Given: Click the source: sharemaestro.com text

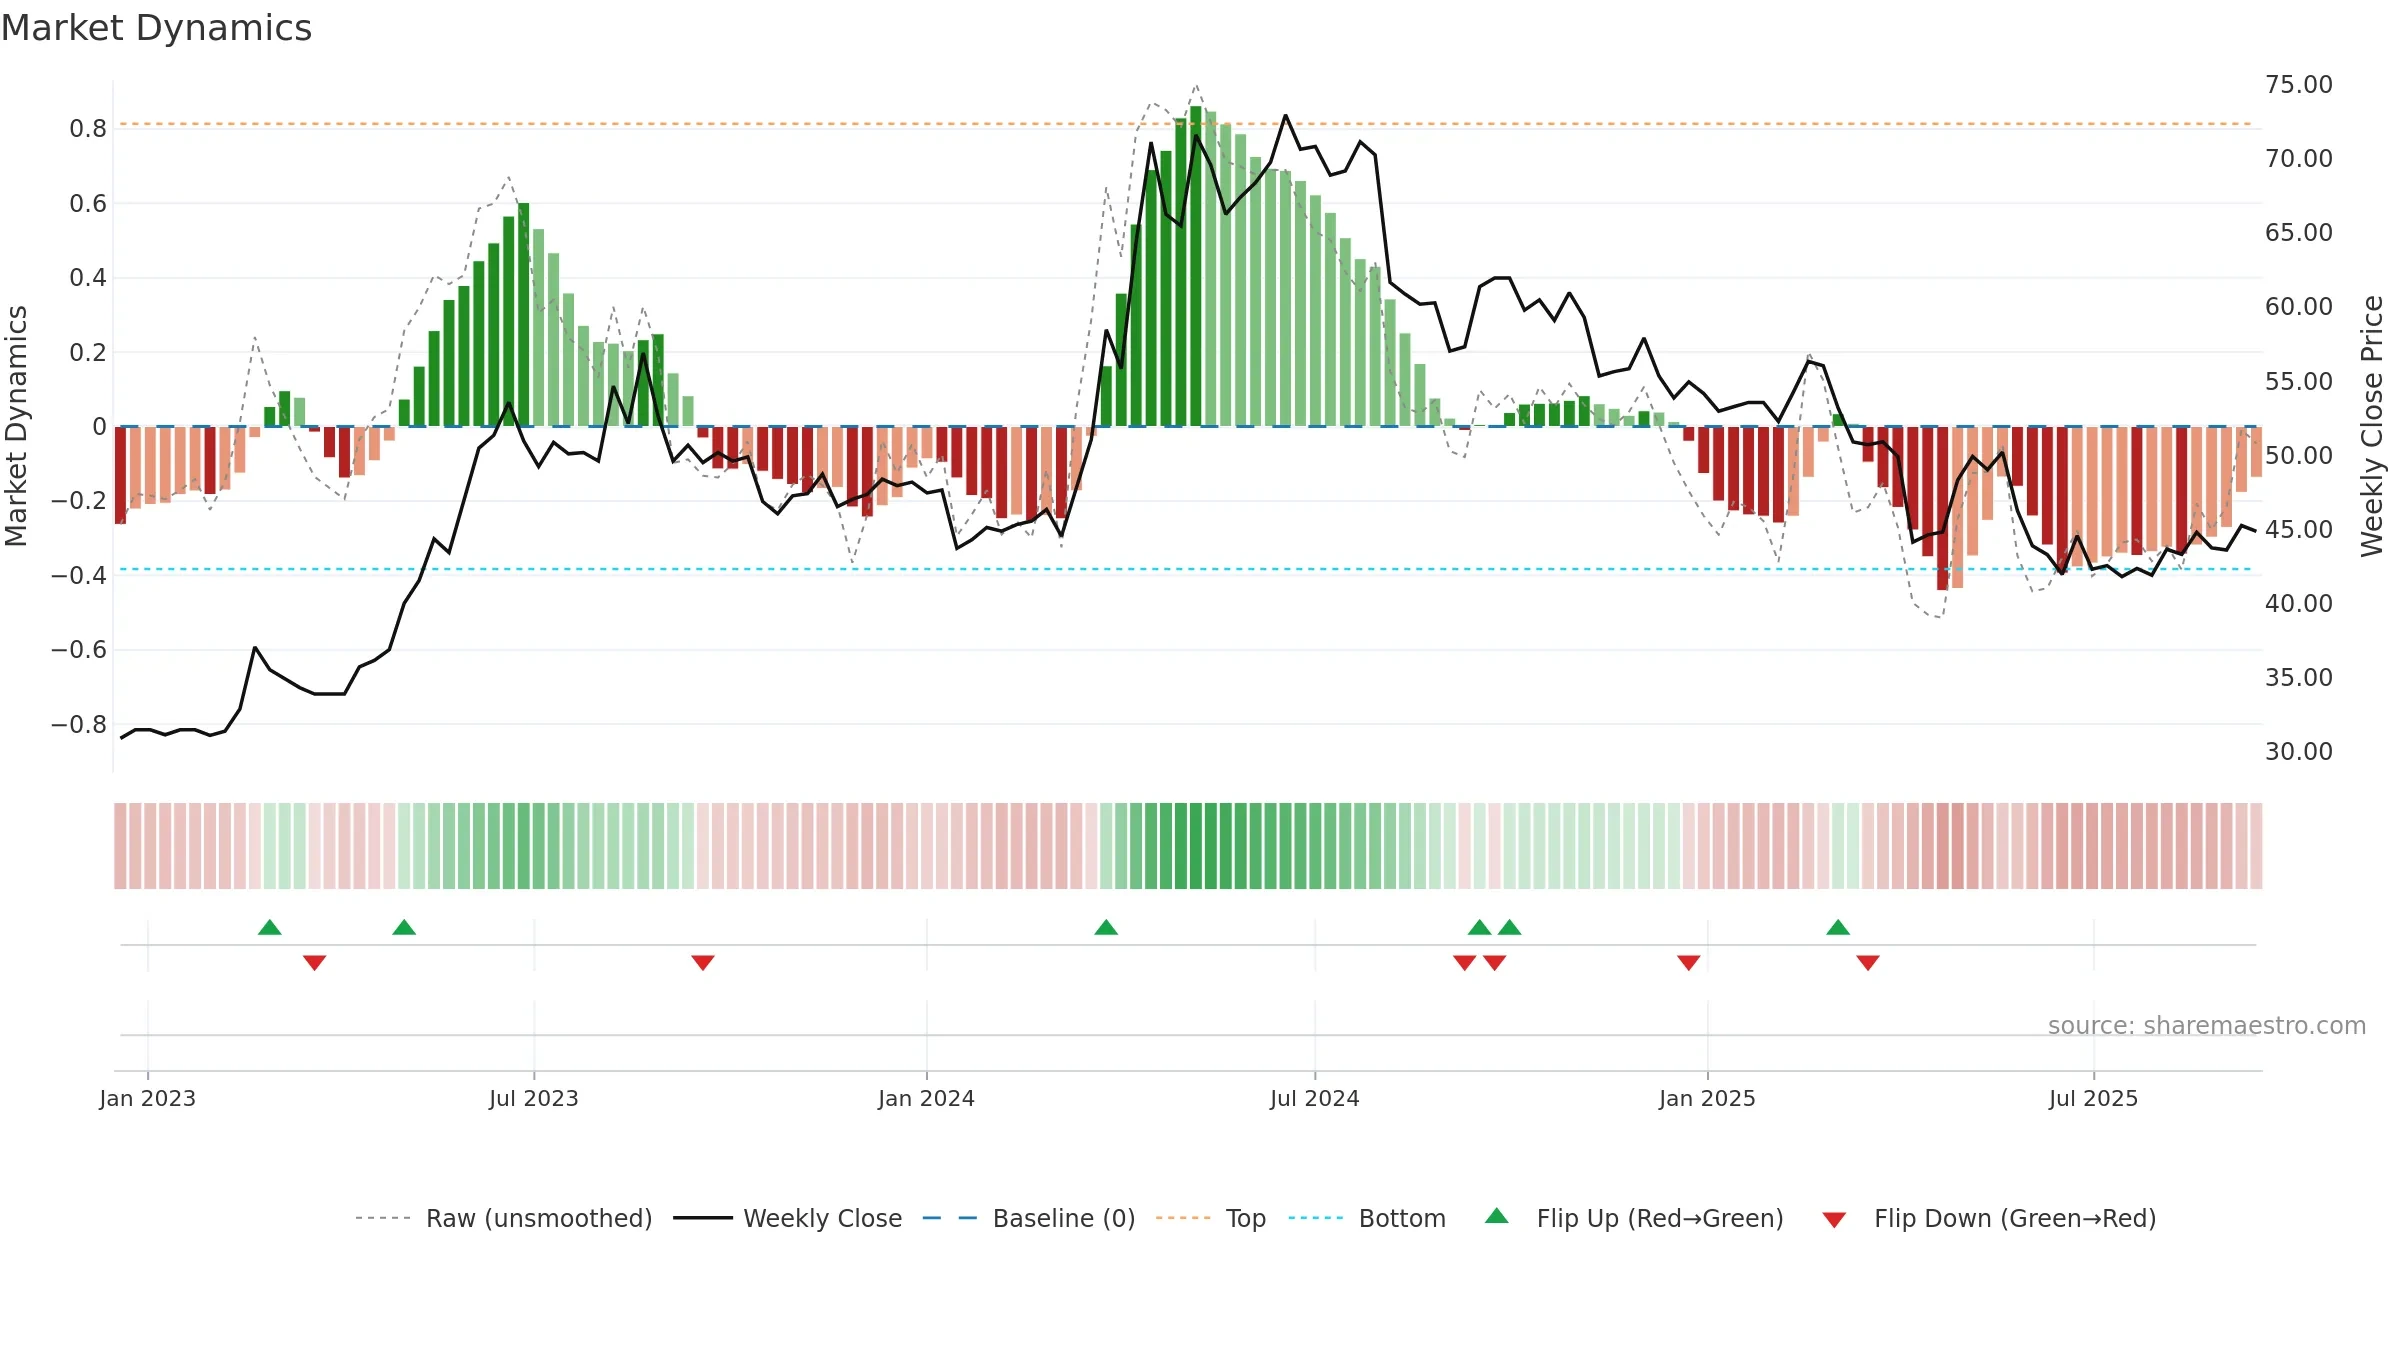Looking at the screenshot, I should pyautogui.click(x=2206, y=1025).
